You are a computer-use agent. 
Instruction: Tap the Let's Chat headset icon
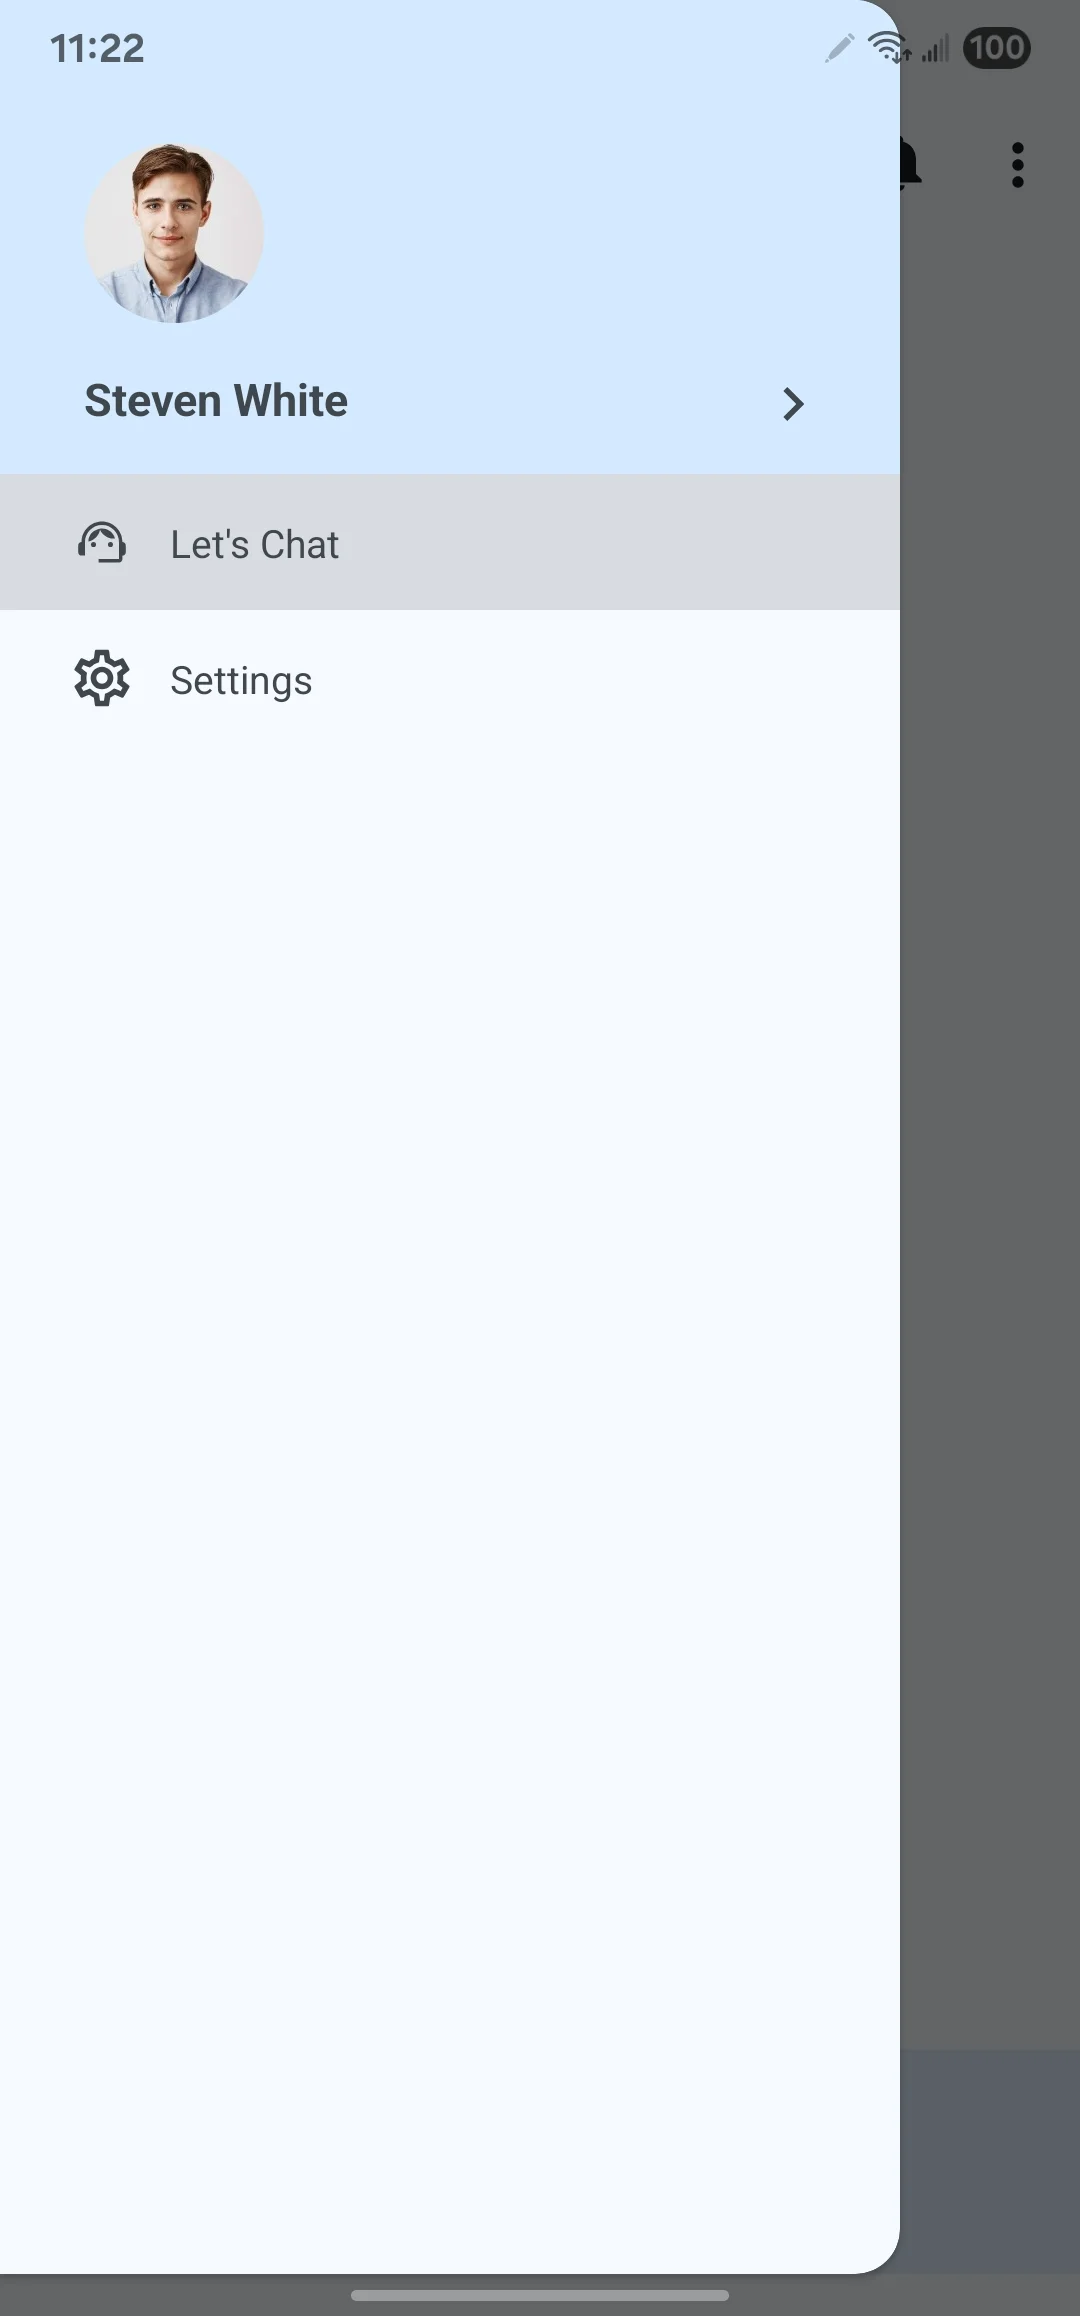(x=102, y=543)
